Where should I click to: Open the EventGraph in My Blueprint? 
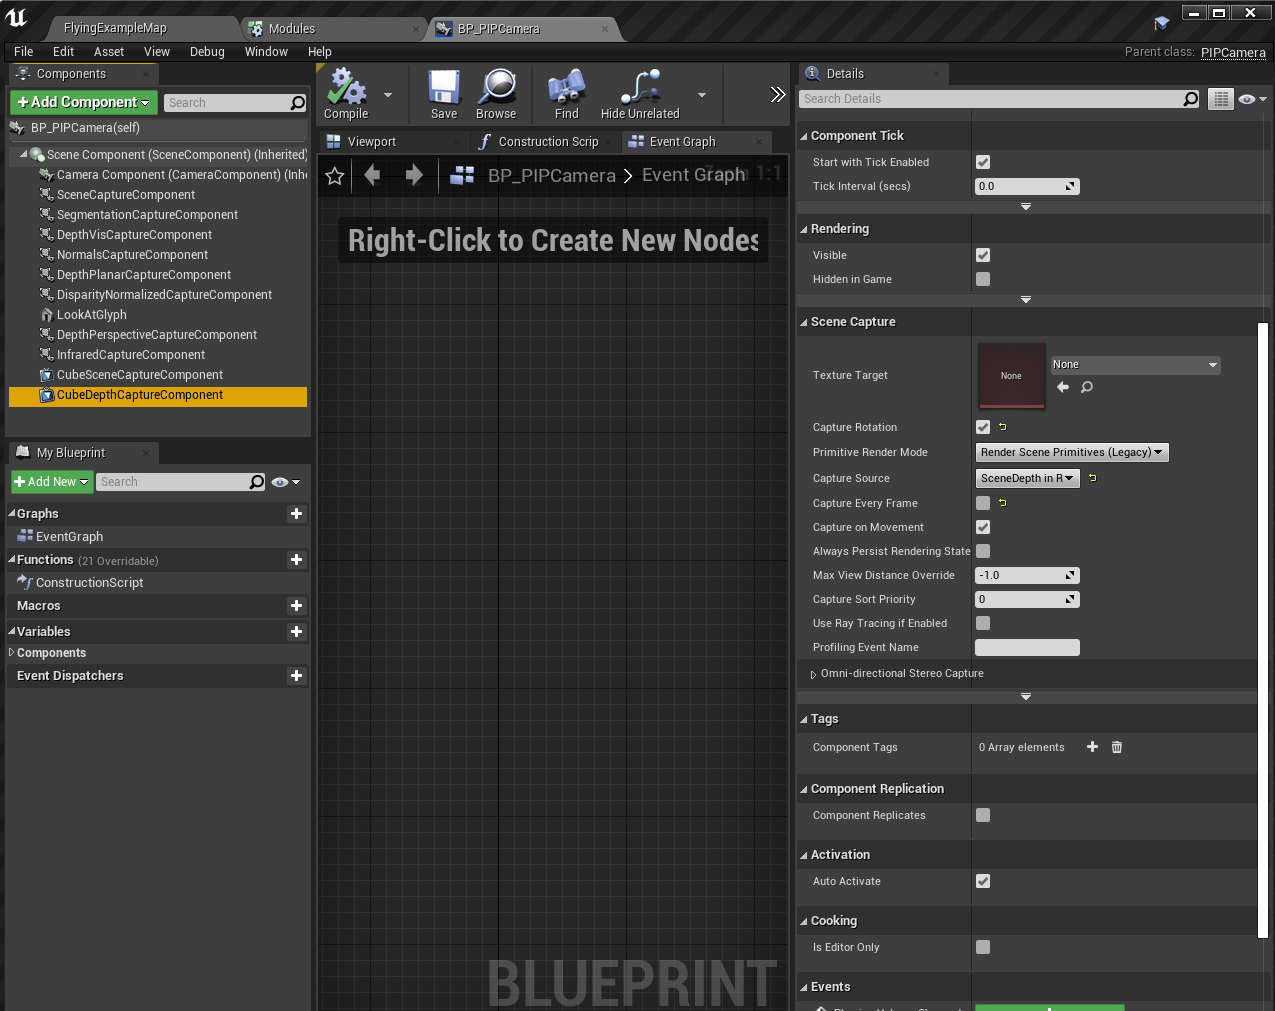pos(69,537)
